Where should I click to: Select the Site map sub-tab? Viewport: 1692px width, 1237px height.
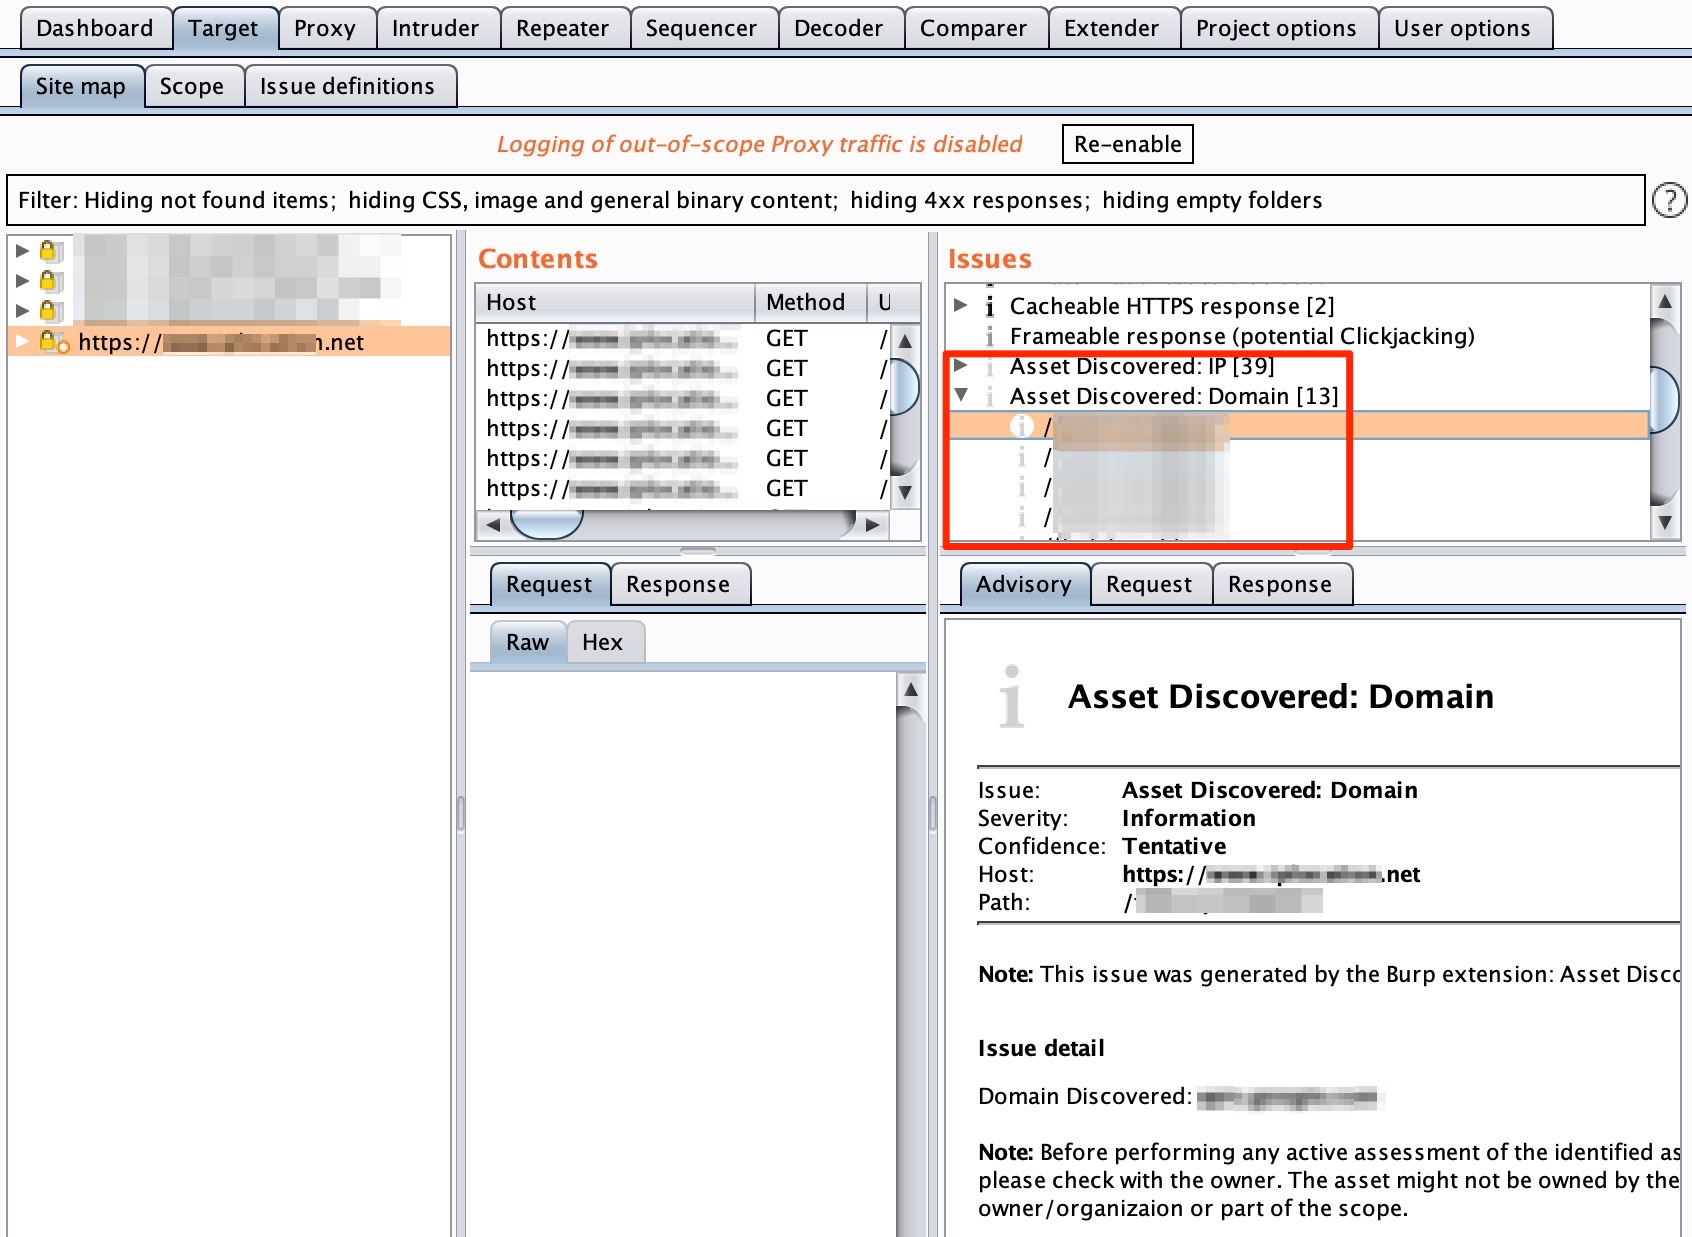coord(81,86)
